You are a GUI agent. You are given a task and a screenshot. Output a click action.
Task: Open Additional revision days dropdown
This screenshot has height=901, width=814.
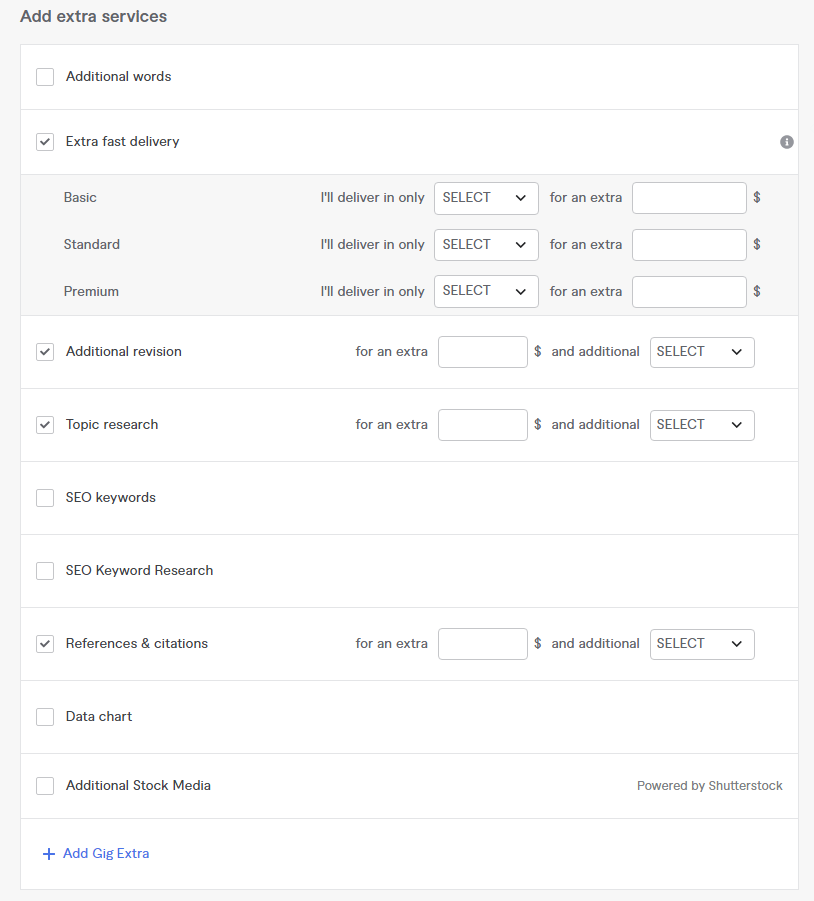(x=702, y=352)
